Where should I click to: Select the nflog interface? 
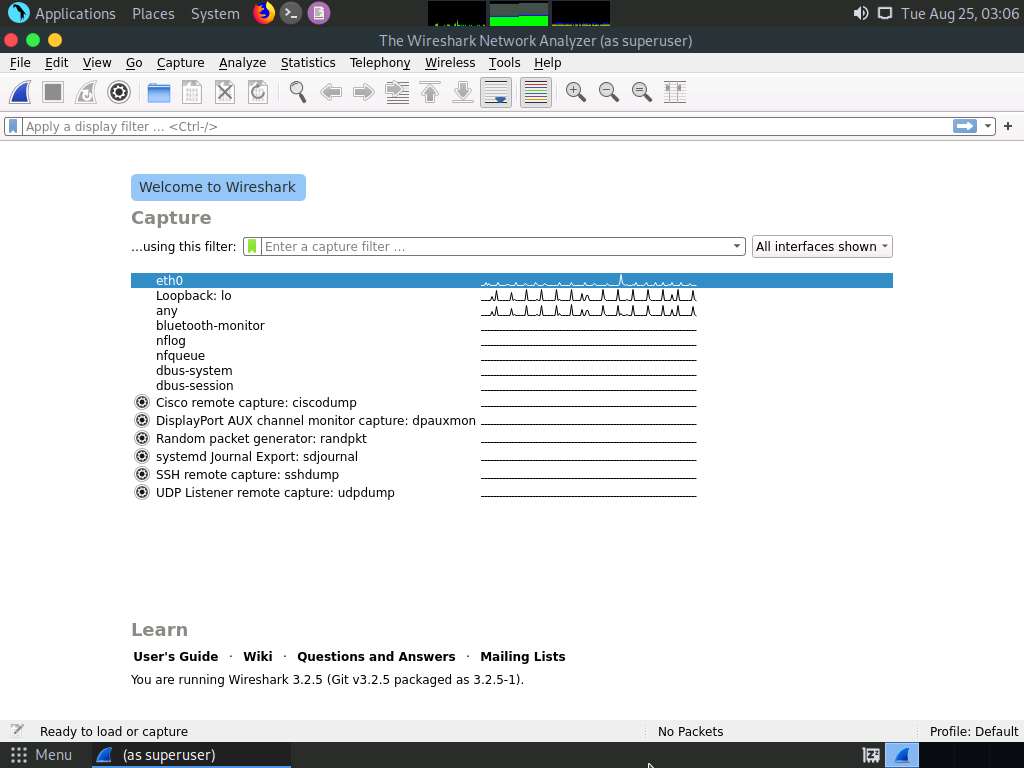point(511,340)
